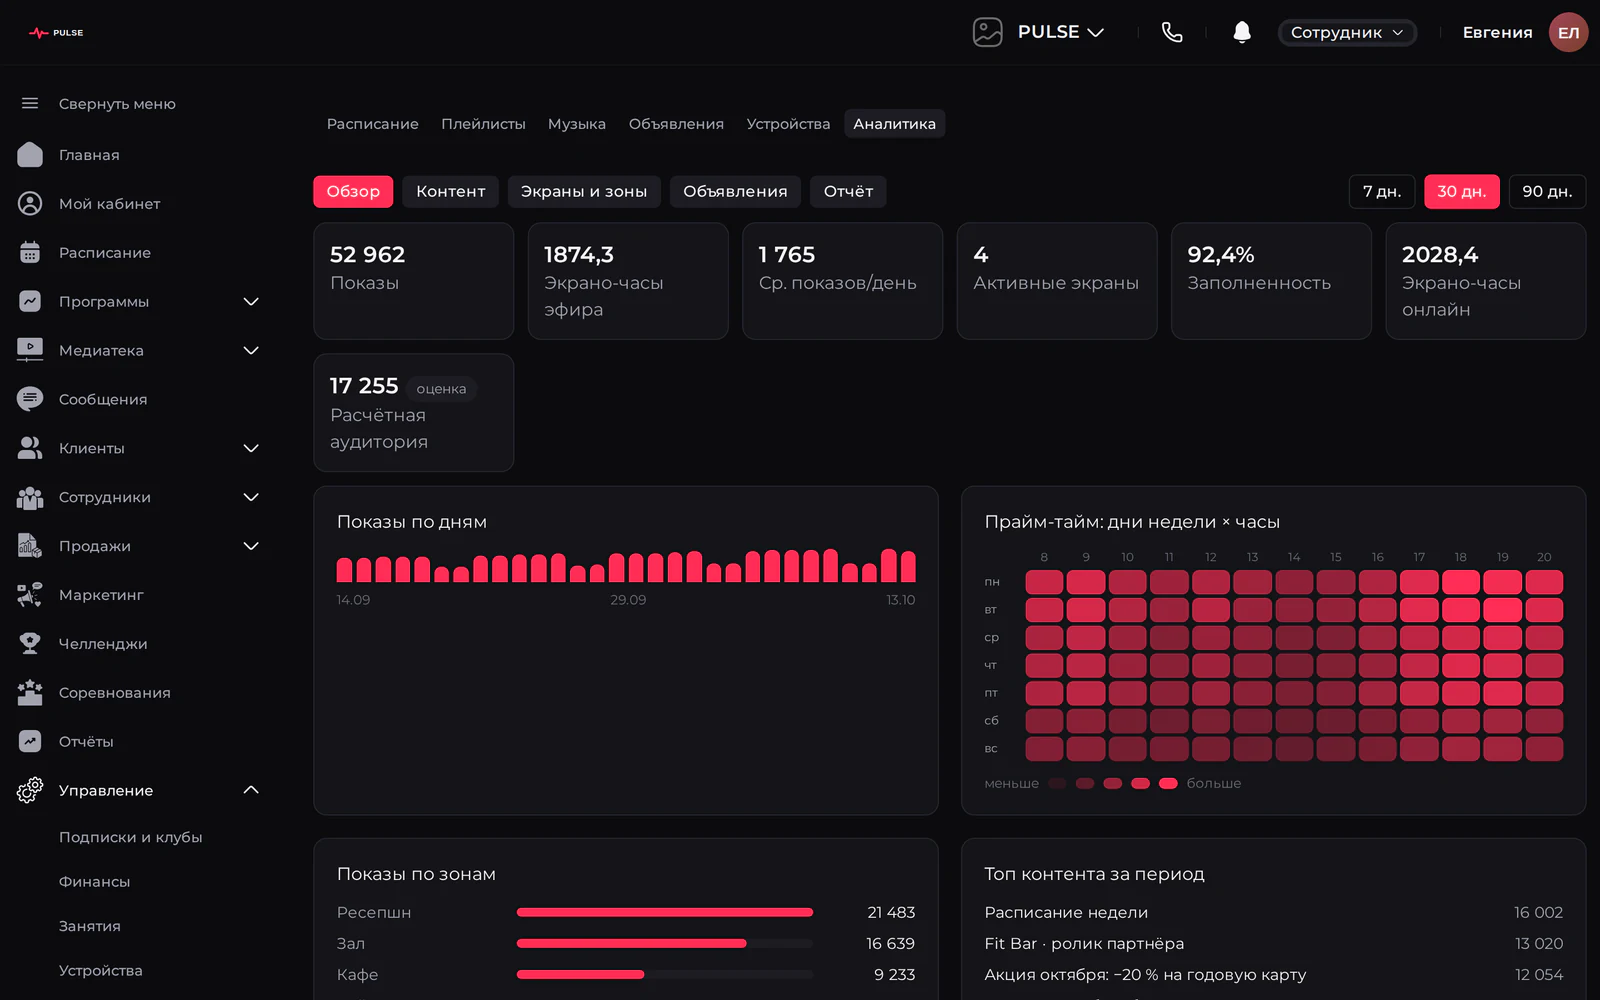The height and width of the screenshot is (1000, 1600).
Task: Click the phone call icon
Action: (x=1172, y=32)
